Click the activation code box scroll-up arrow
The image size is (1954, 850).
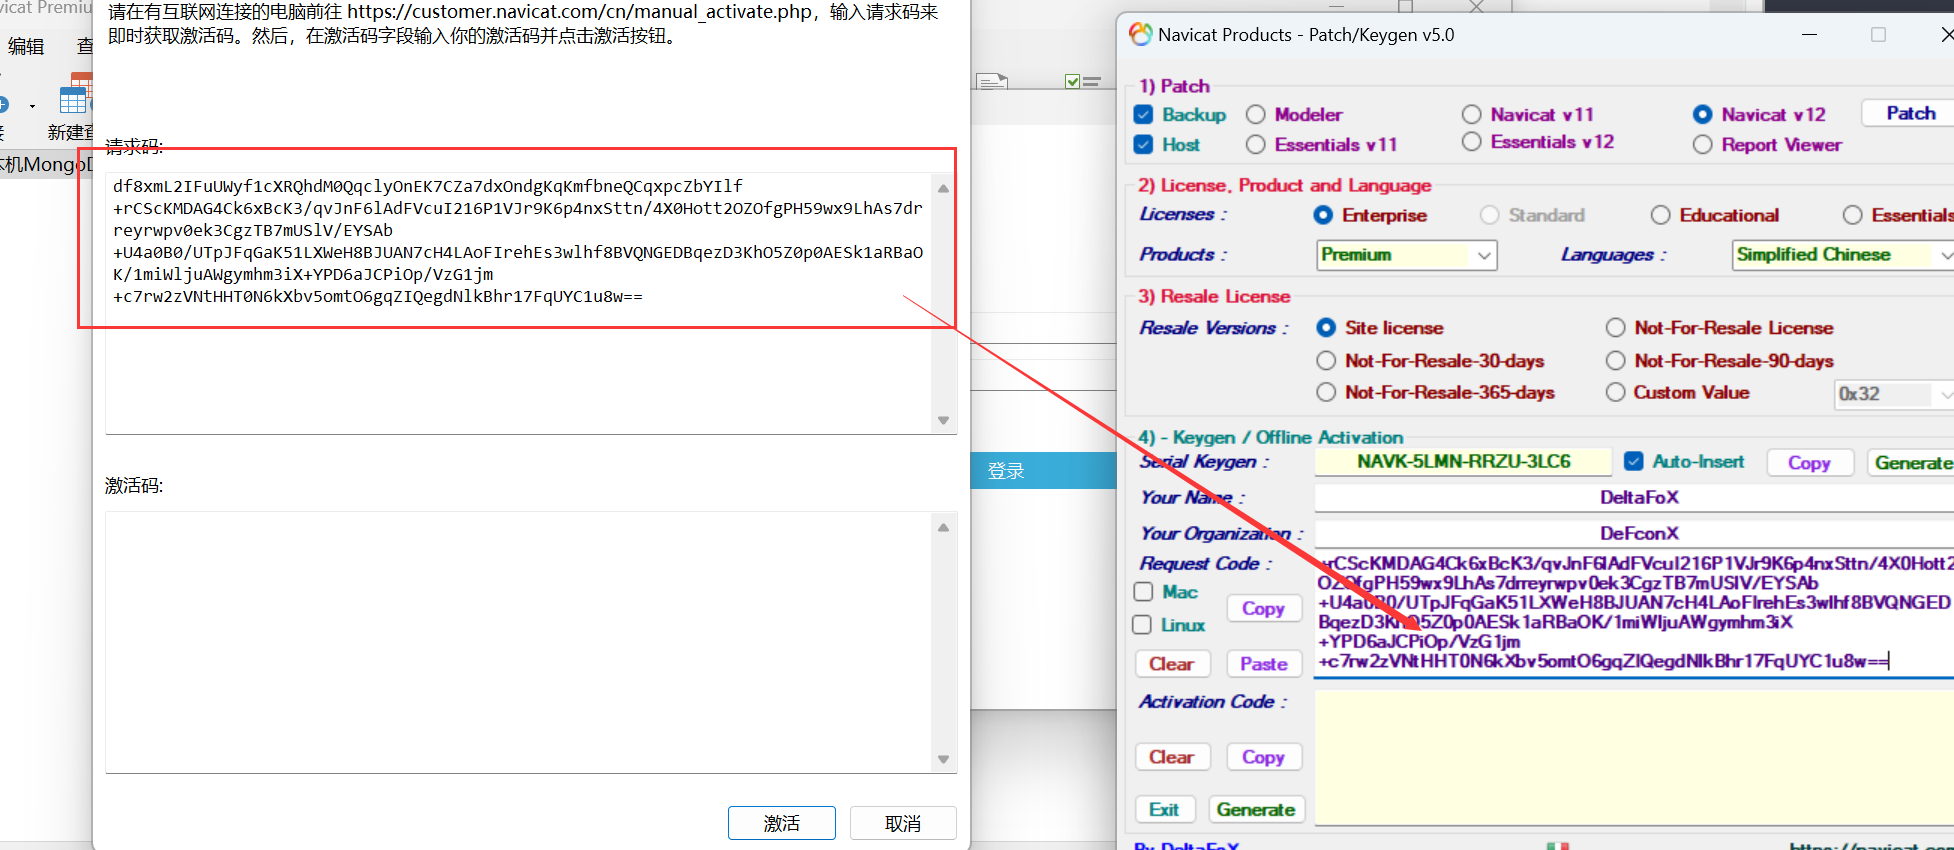(x=943, y=527)
